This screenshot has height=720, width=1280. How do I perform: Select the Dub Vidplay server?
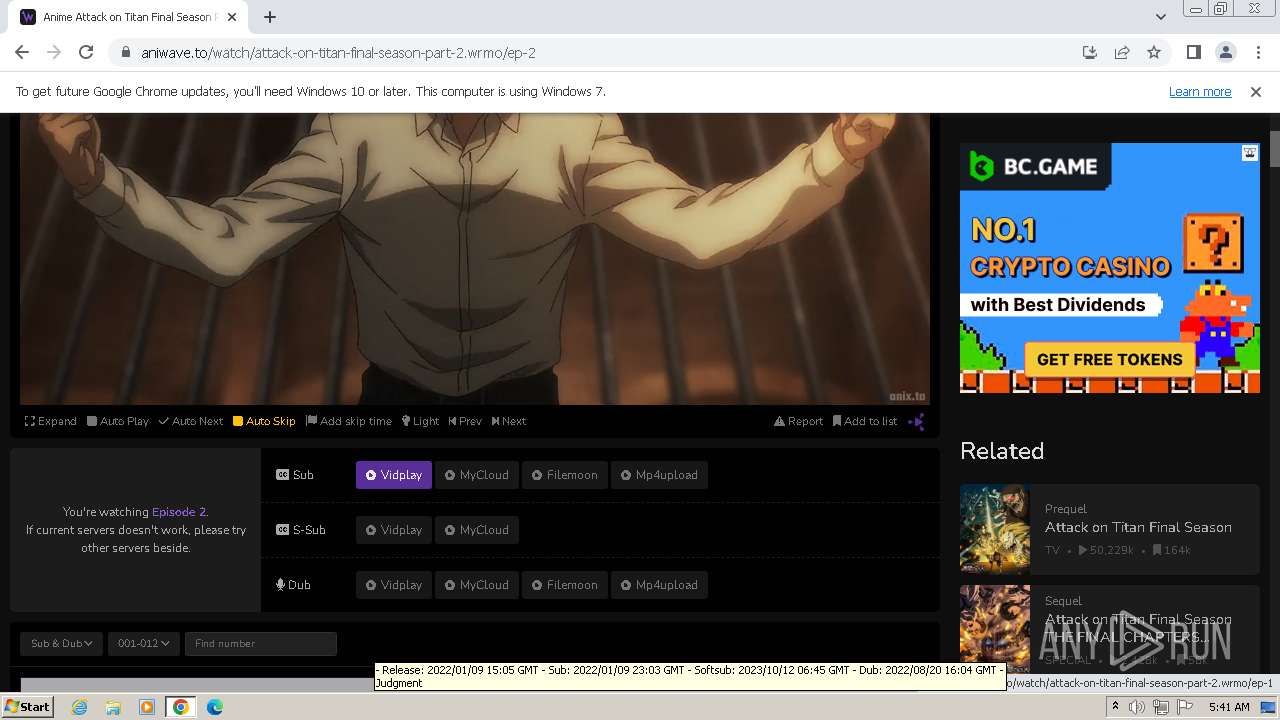coord(394,585)
